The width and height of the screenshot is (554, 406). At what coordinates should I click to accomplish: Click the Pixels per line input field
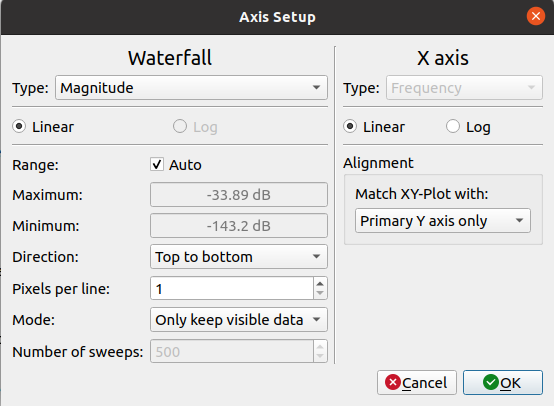[232, 288]
